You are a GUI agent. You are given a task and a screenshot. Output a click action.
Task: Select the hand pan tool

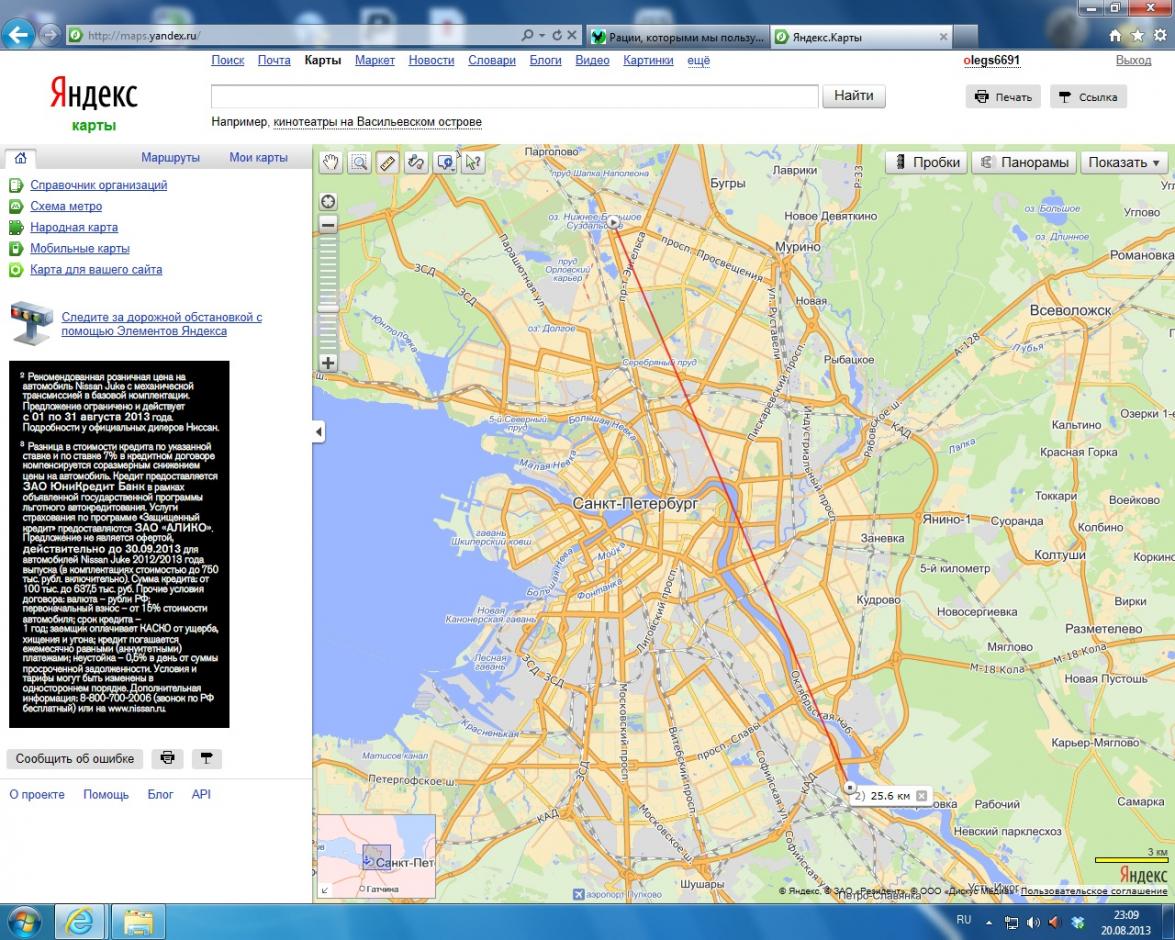(x=329, y=162)
